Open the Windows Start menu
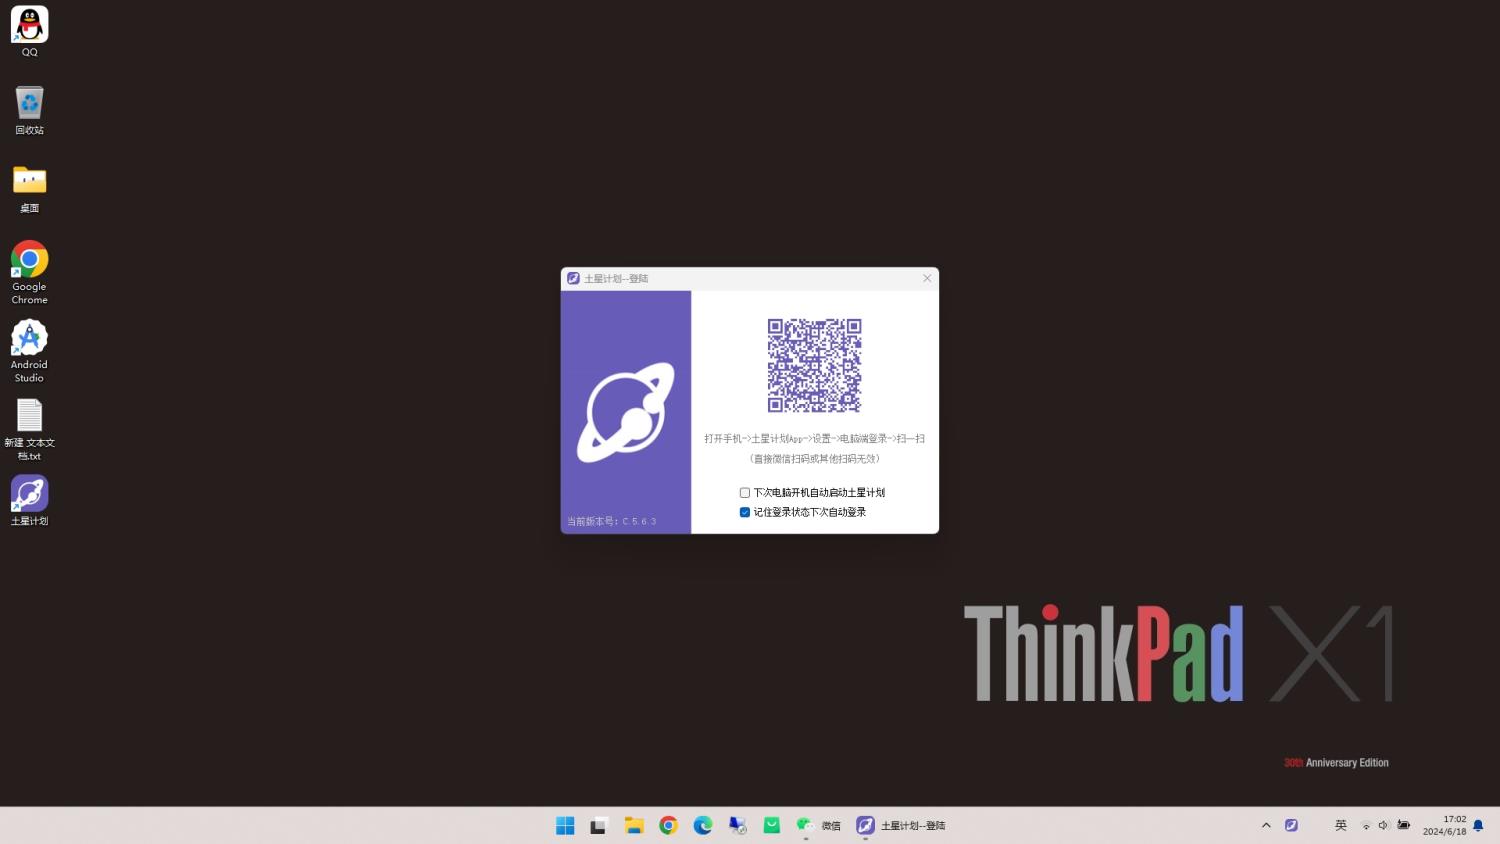This screenshot has height=844, width=1500. pos(565,825)
